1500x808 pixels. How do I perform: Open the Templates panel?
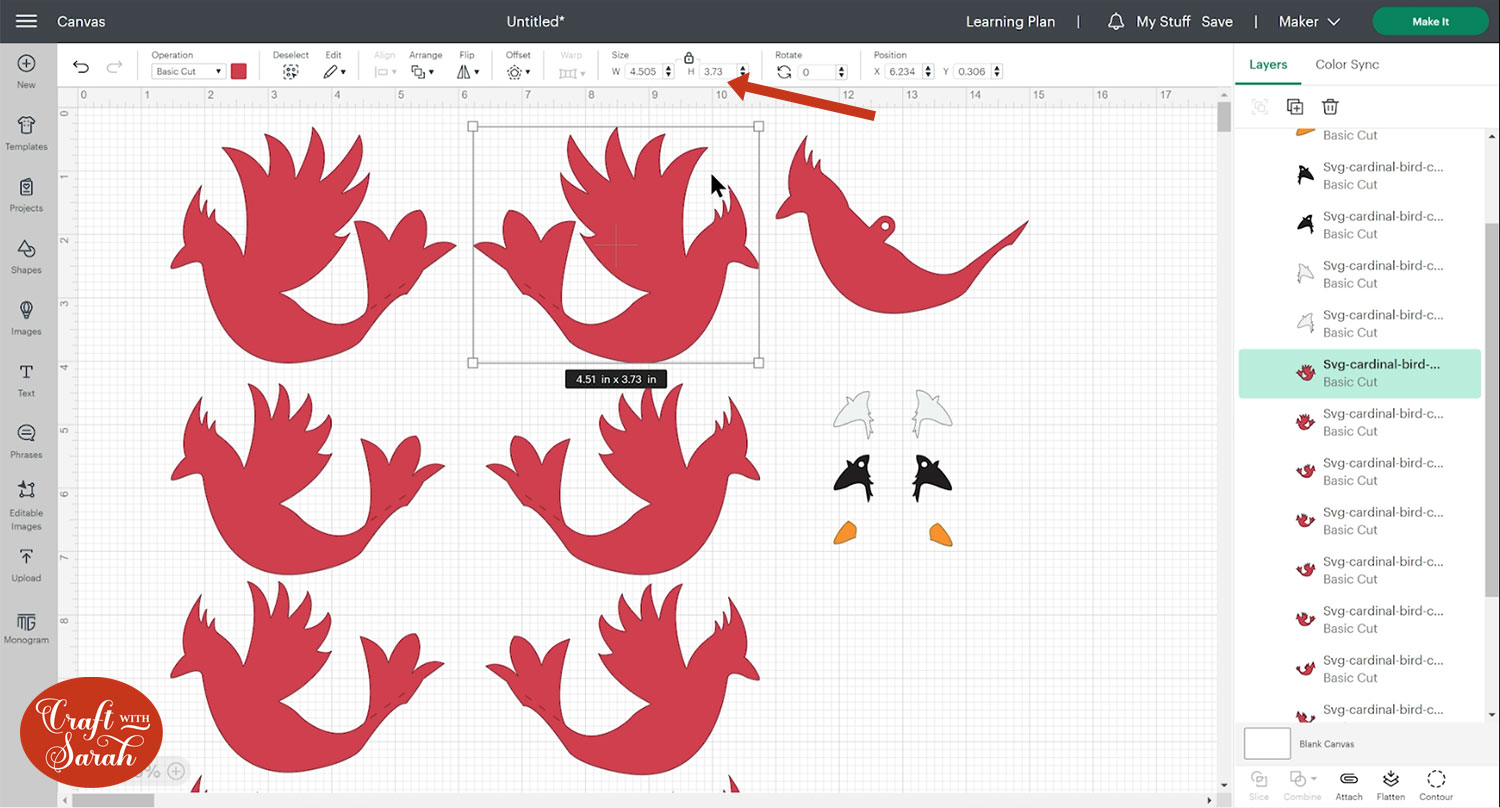pos(26,133)
